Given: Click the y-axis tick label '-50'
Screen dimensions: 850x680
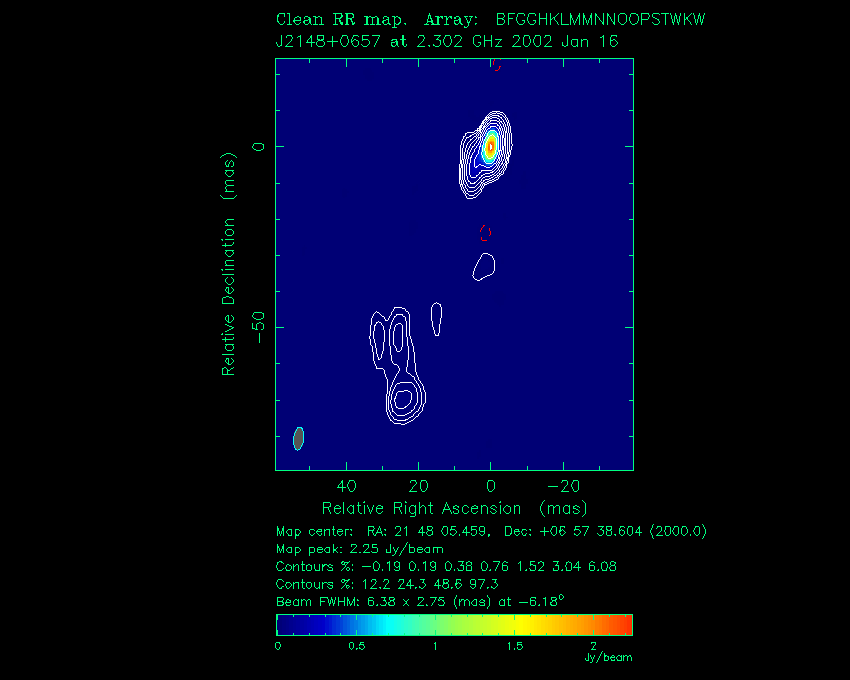Looking at the screenshot, I should 259,328.
